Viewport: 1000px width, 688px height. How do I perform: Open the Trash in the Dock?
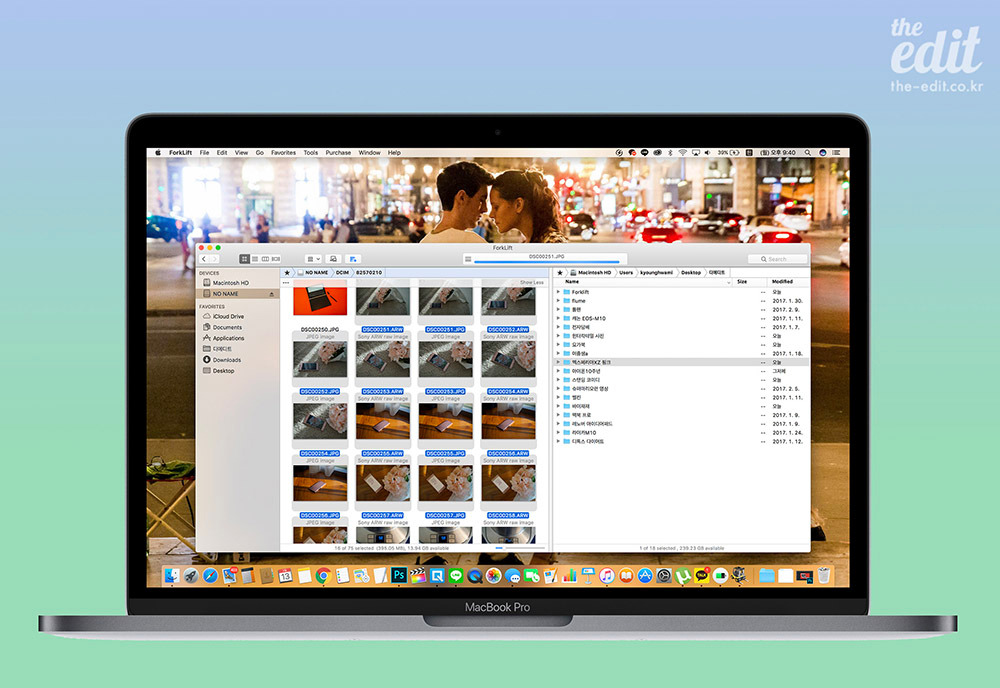point(824,576)
